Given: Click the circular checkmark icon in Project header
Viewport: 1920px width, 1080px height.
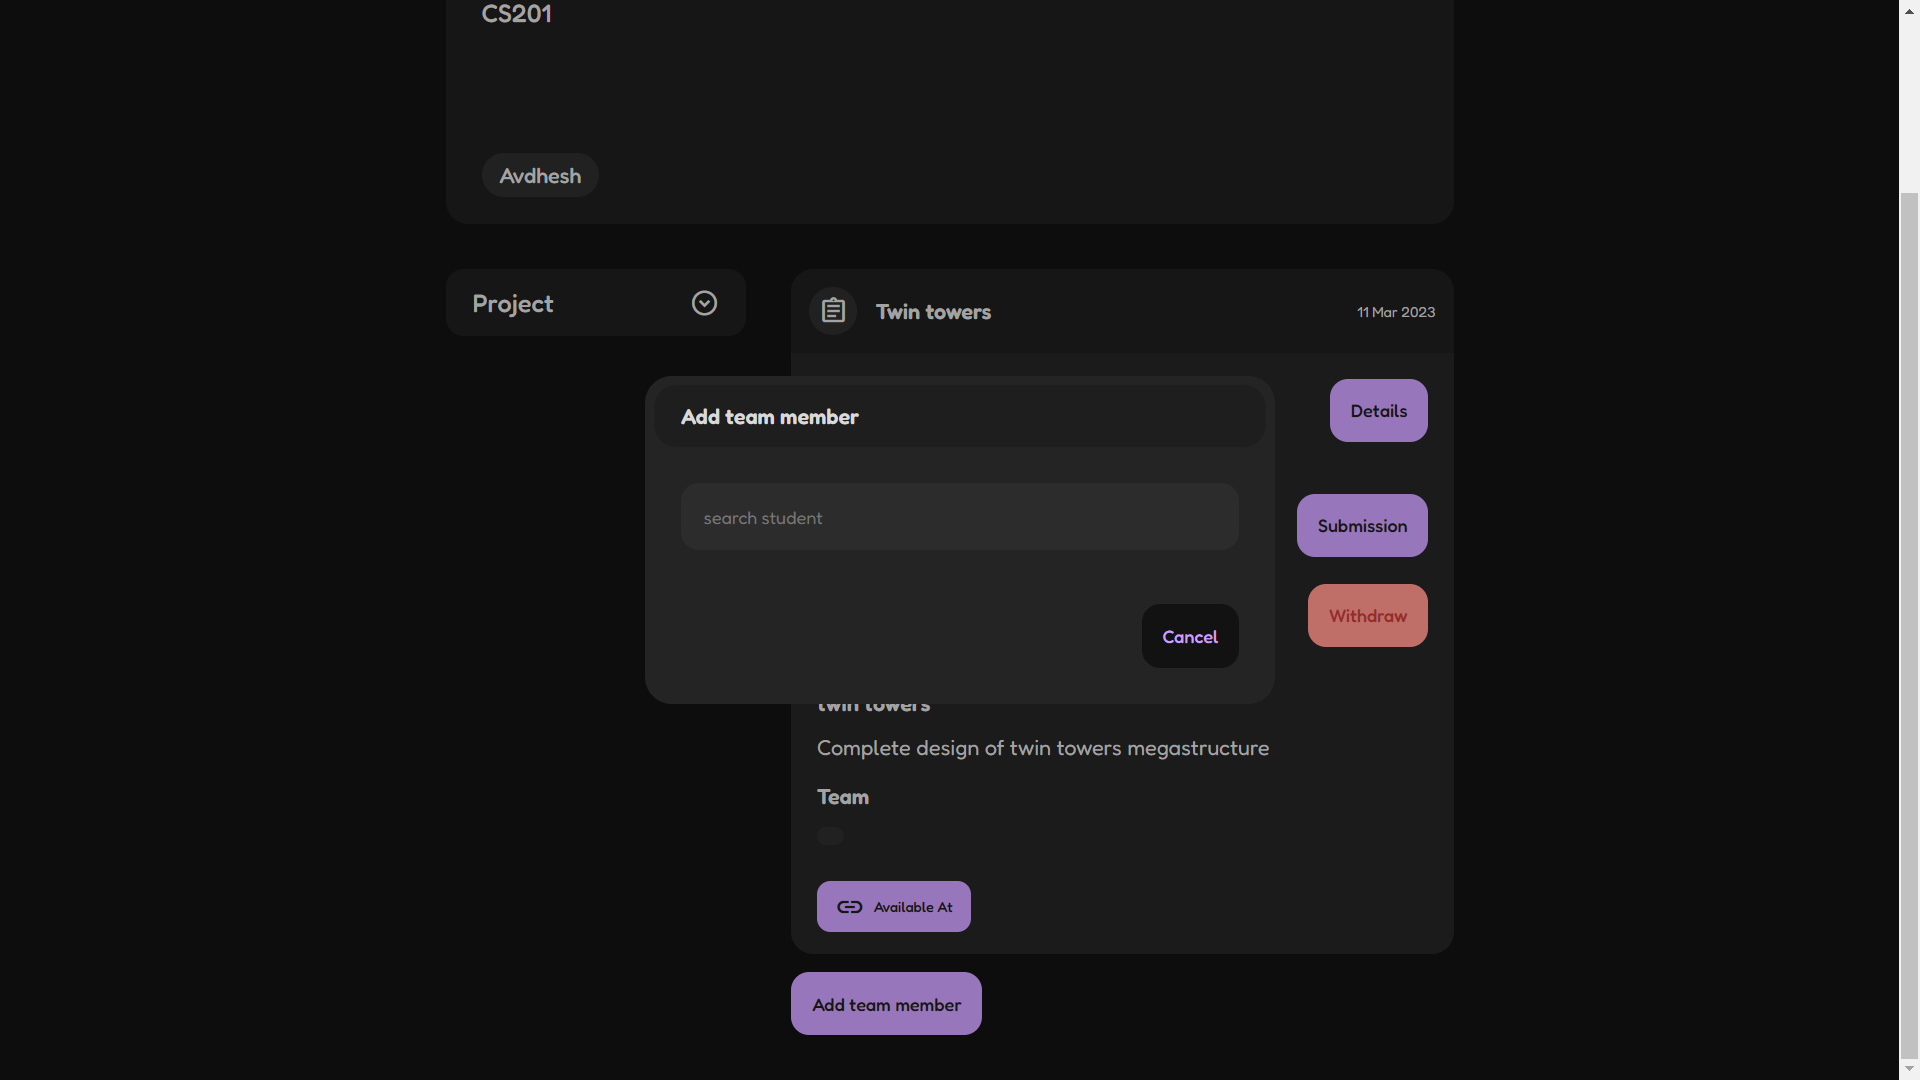Looking at the screenshot, I should [x=704, y=302].
